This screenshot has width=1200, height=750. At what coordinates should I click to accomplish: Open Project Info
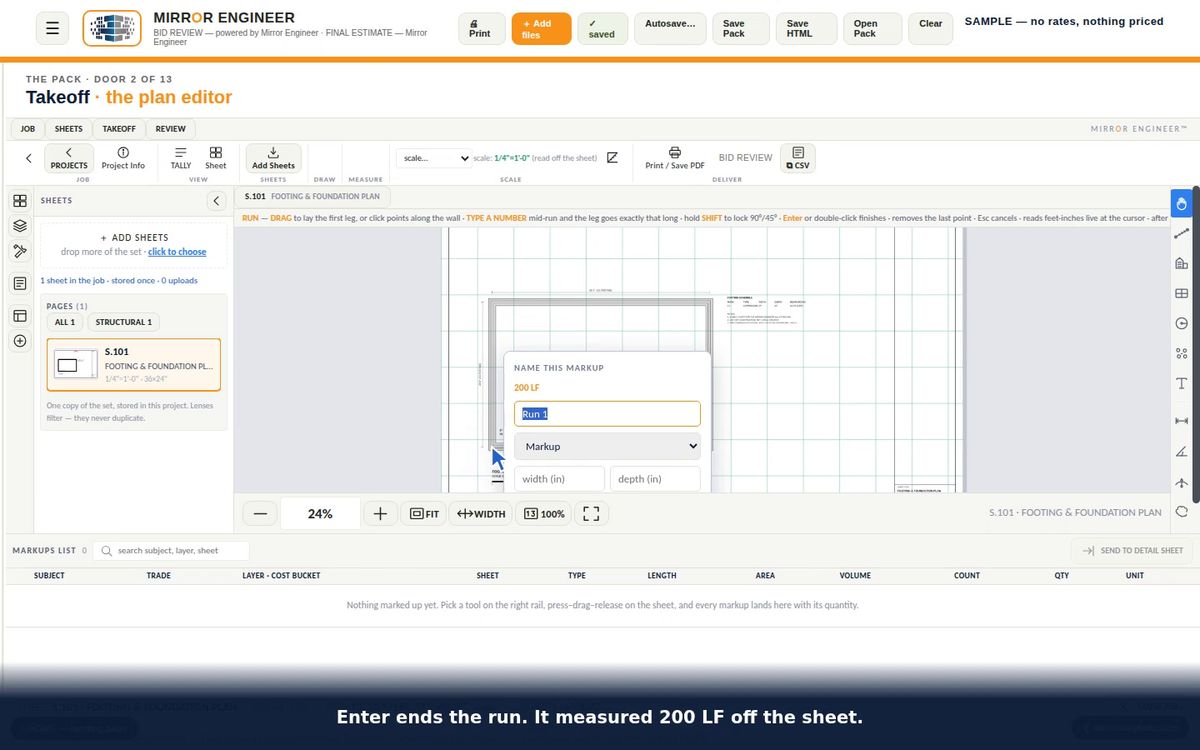pos(123,158)
